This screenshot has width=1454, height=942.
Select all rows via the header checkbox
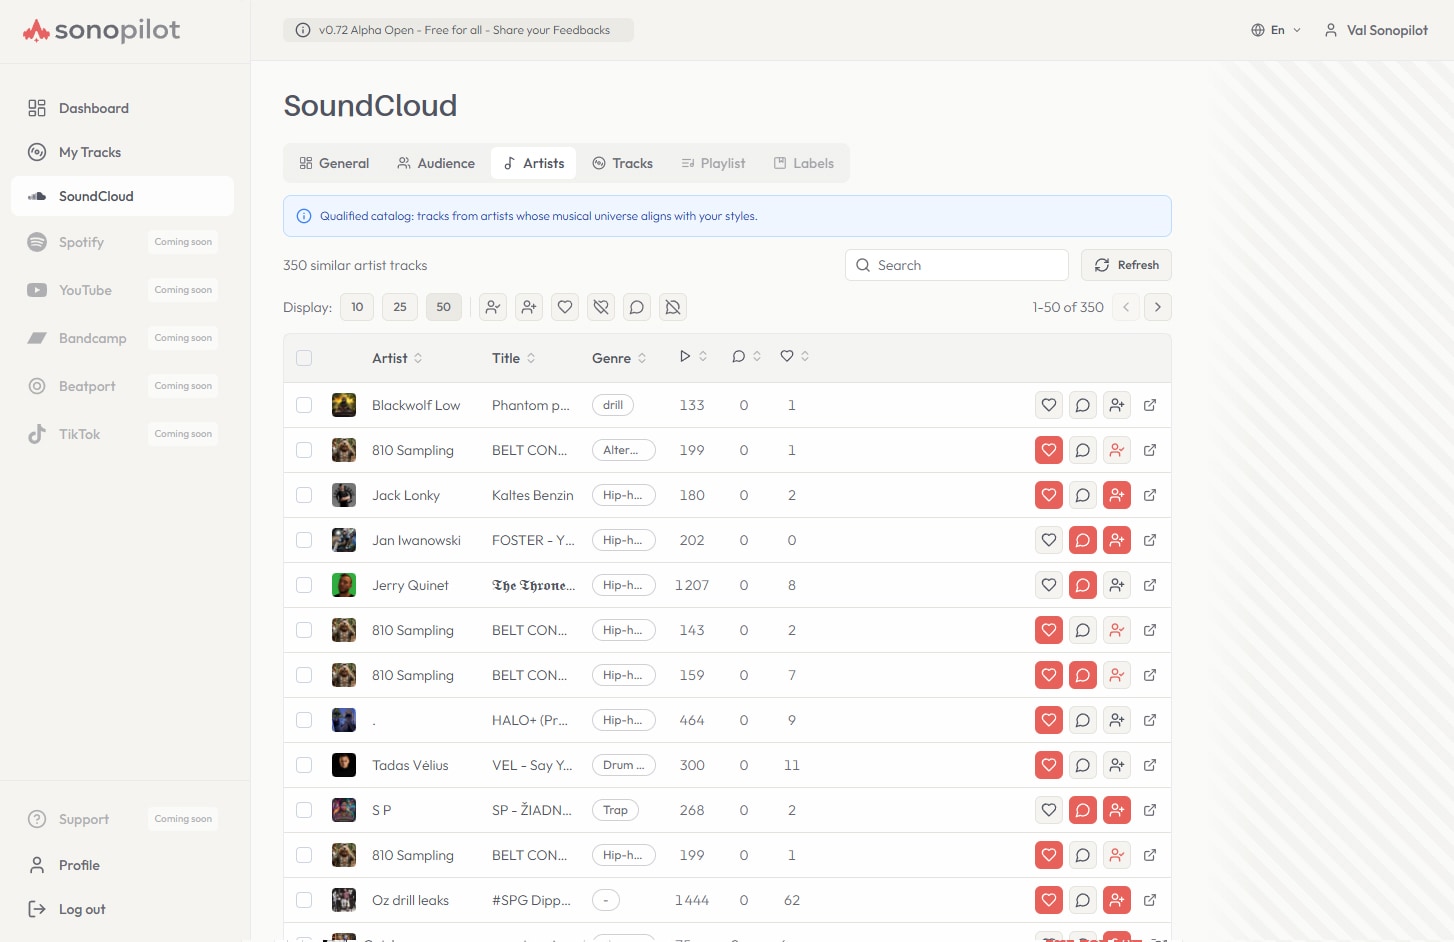(x=304, y=356)
